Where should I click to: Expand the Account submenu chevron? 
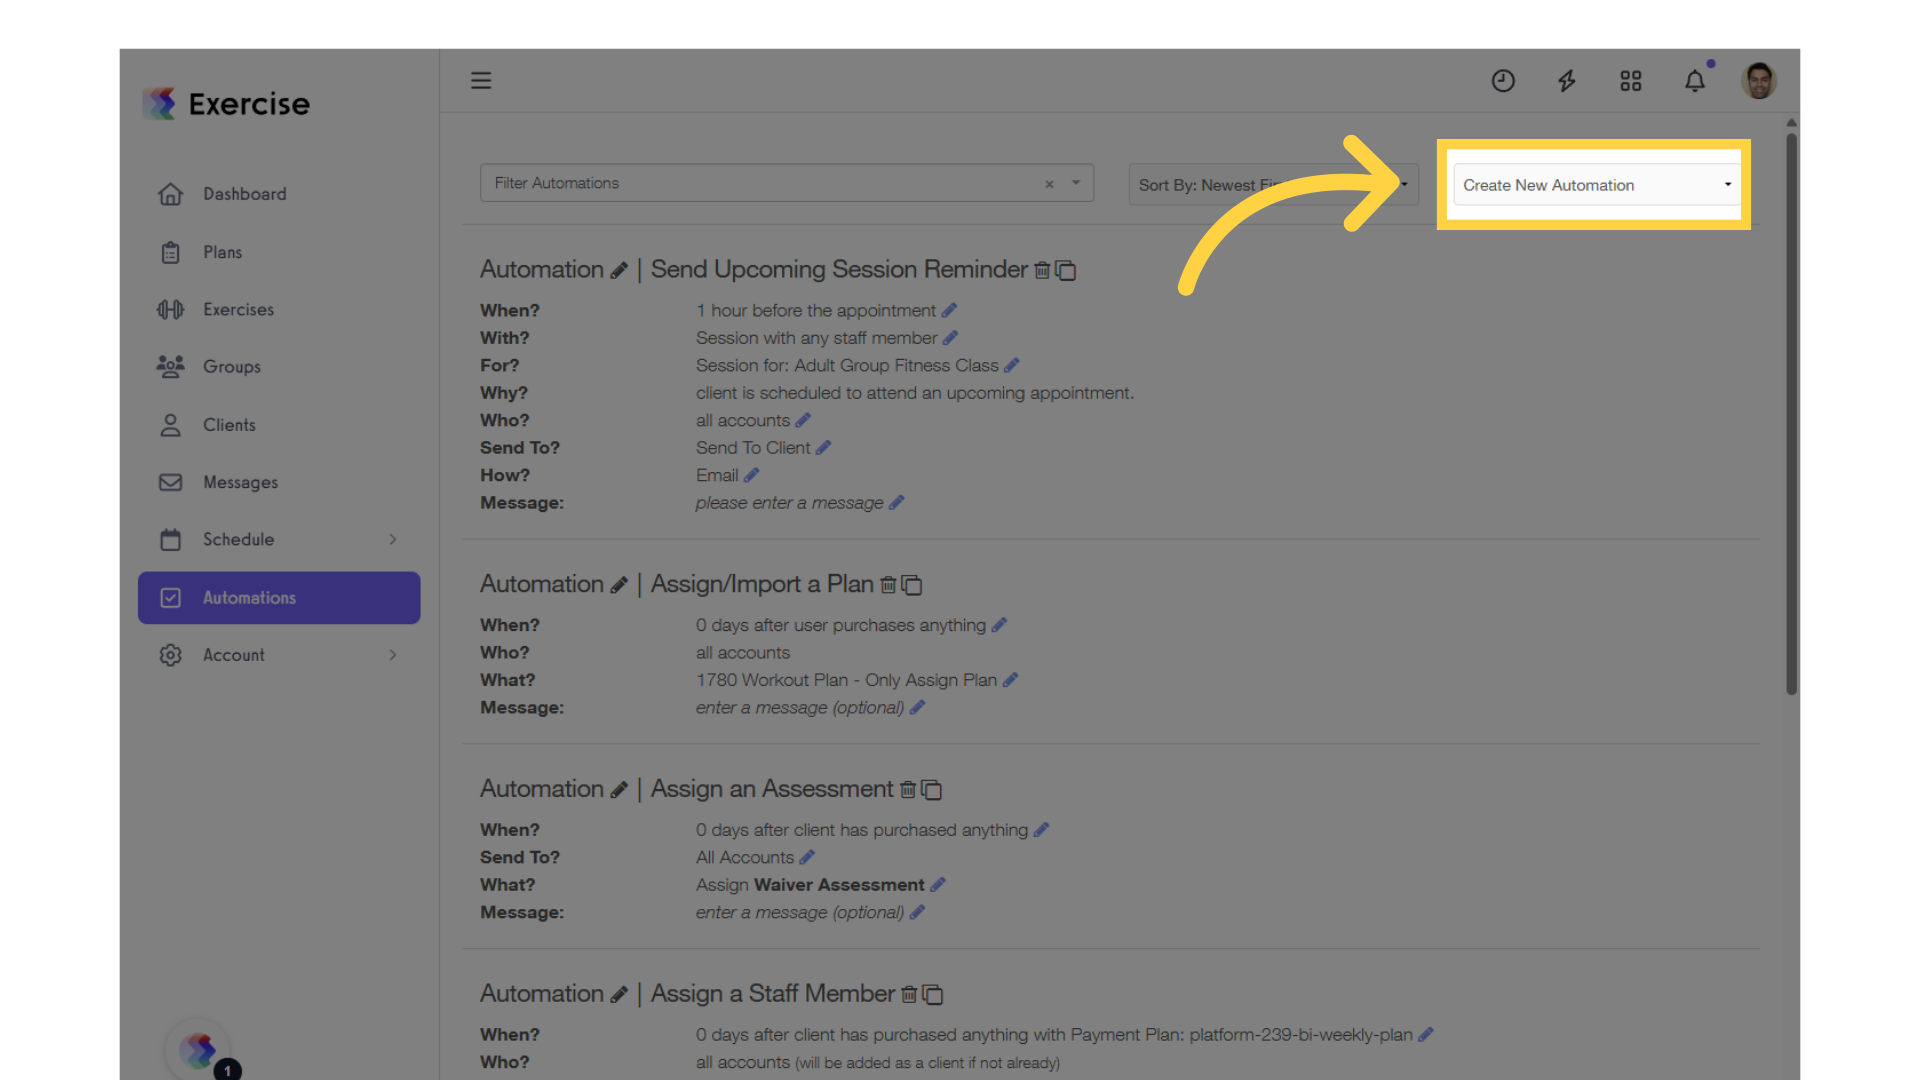pyautogui.click(x=393, y=655)
